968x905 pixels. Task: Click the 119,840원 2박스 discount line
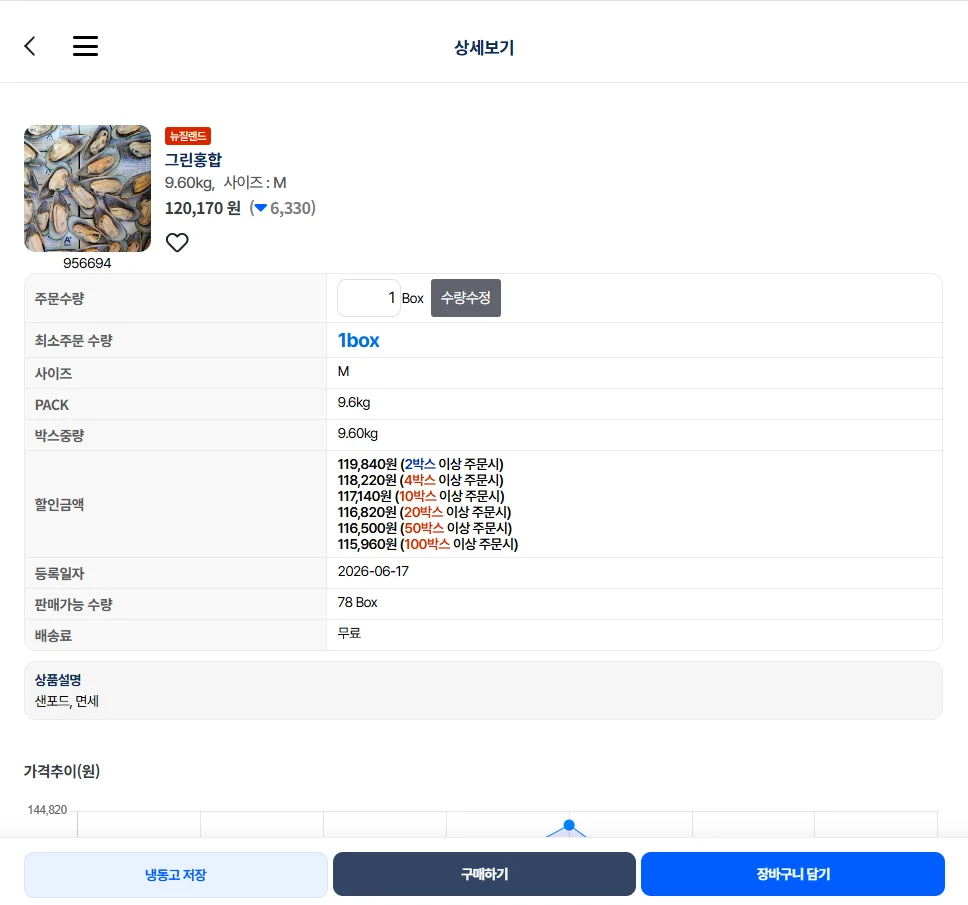pos(420,464)
